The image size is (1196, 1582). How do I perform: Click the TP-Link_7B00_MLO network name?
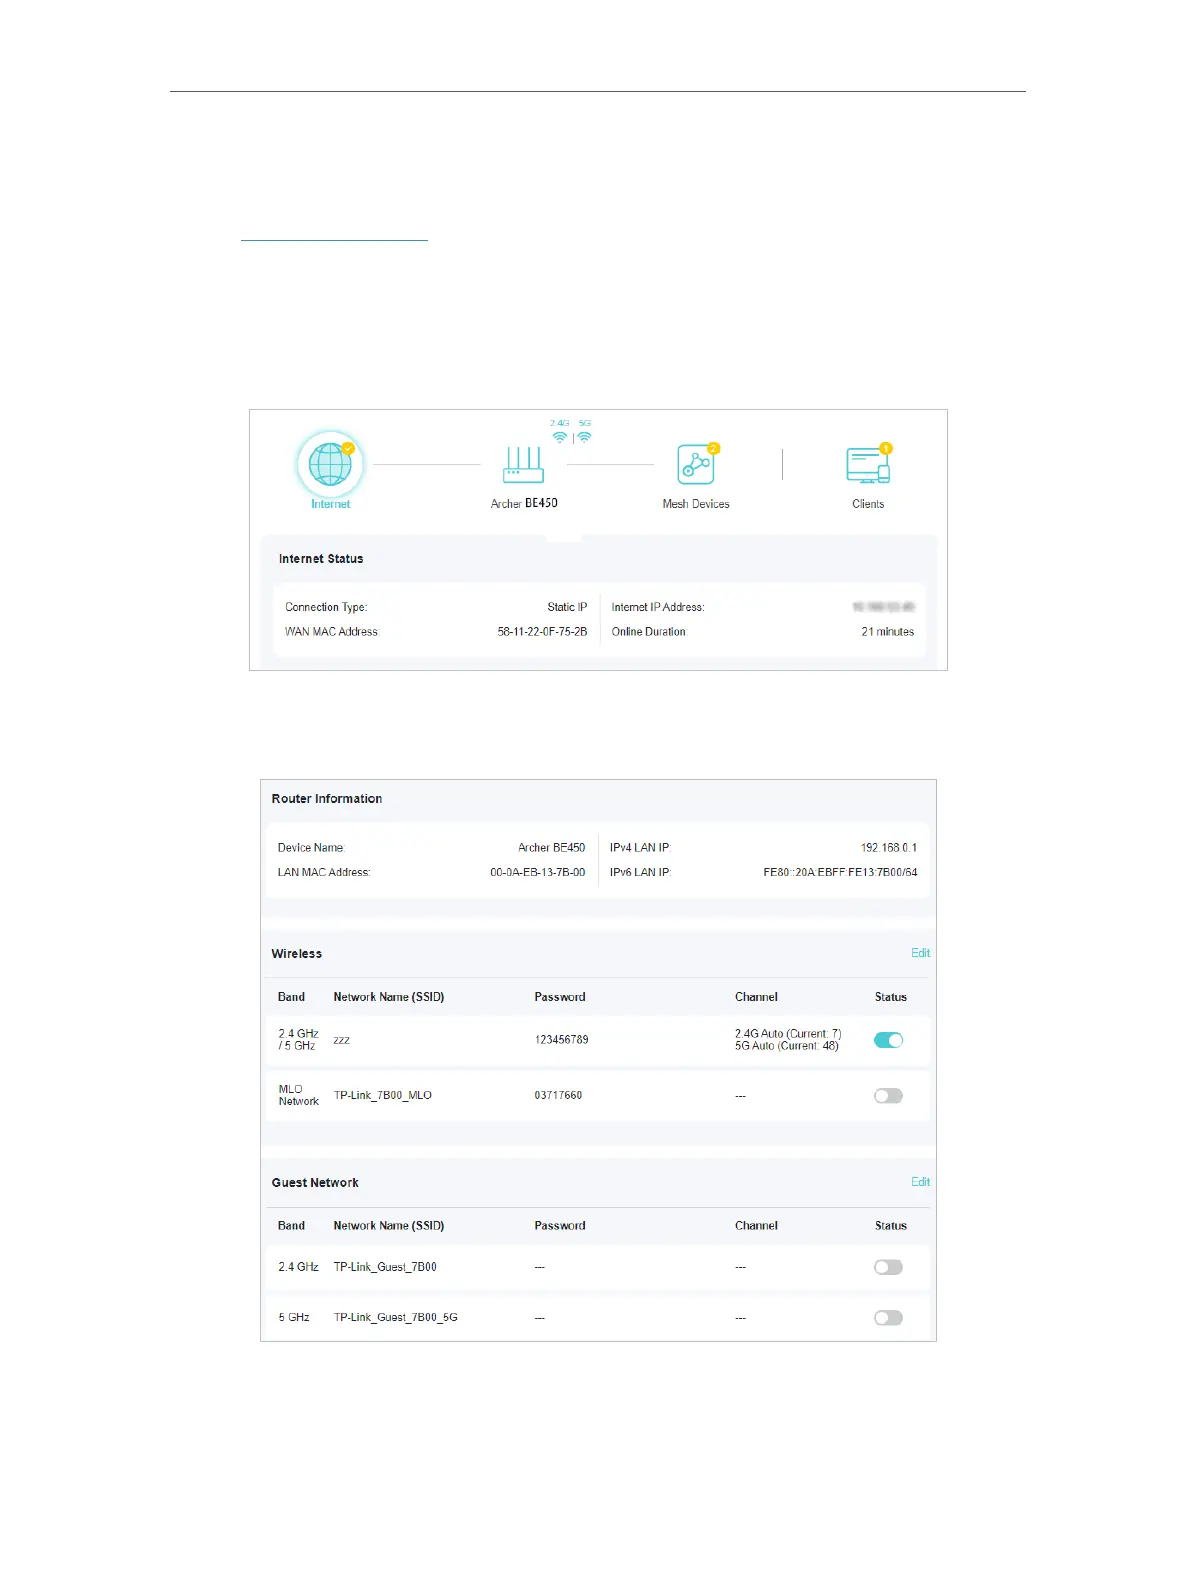click(x=382, y=1096)
